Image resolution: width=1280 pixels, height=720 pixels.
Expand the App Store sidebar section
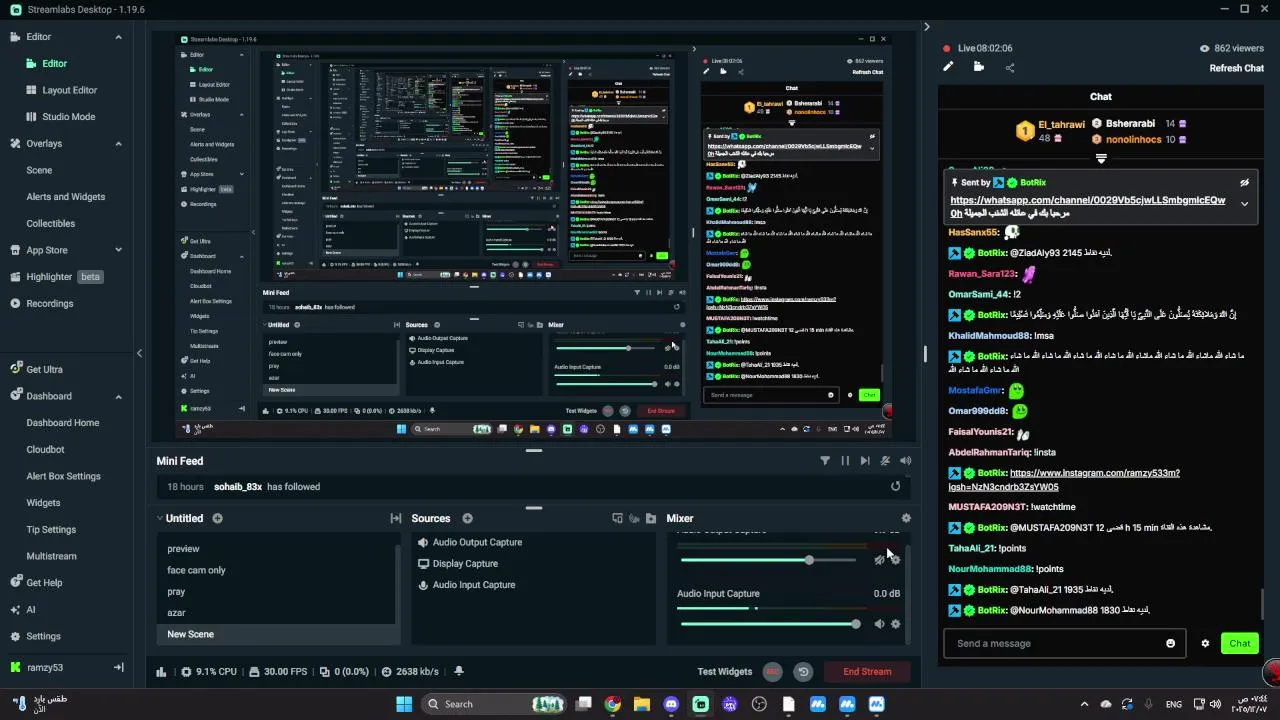pyautogui.click(x=118, y=250)
